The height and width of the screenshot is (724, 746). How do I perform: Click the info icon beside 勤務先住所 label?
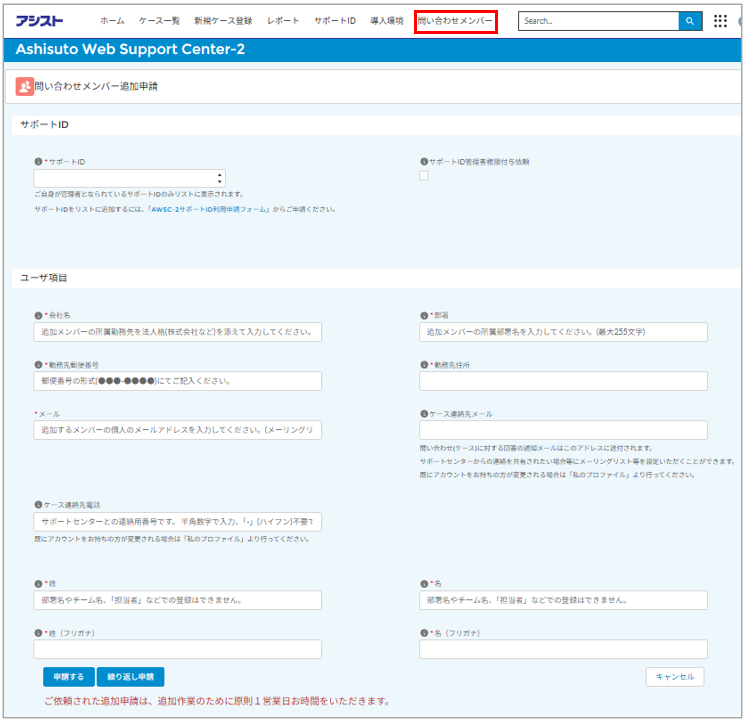point(424,365)
